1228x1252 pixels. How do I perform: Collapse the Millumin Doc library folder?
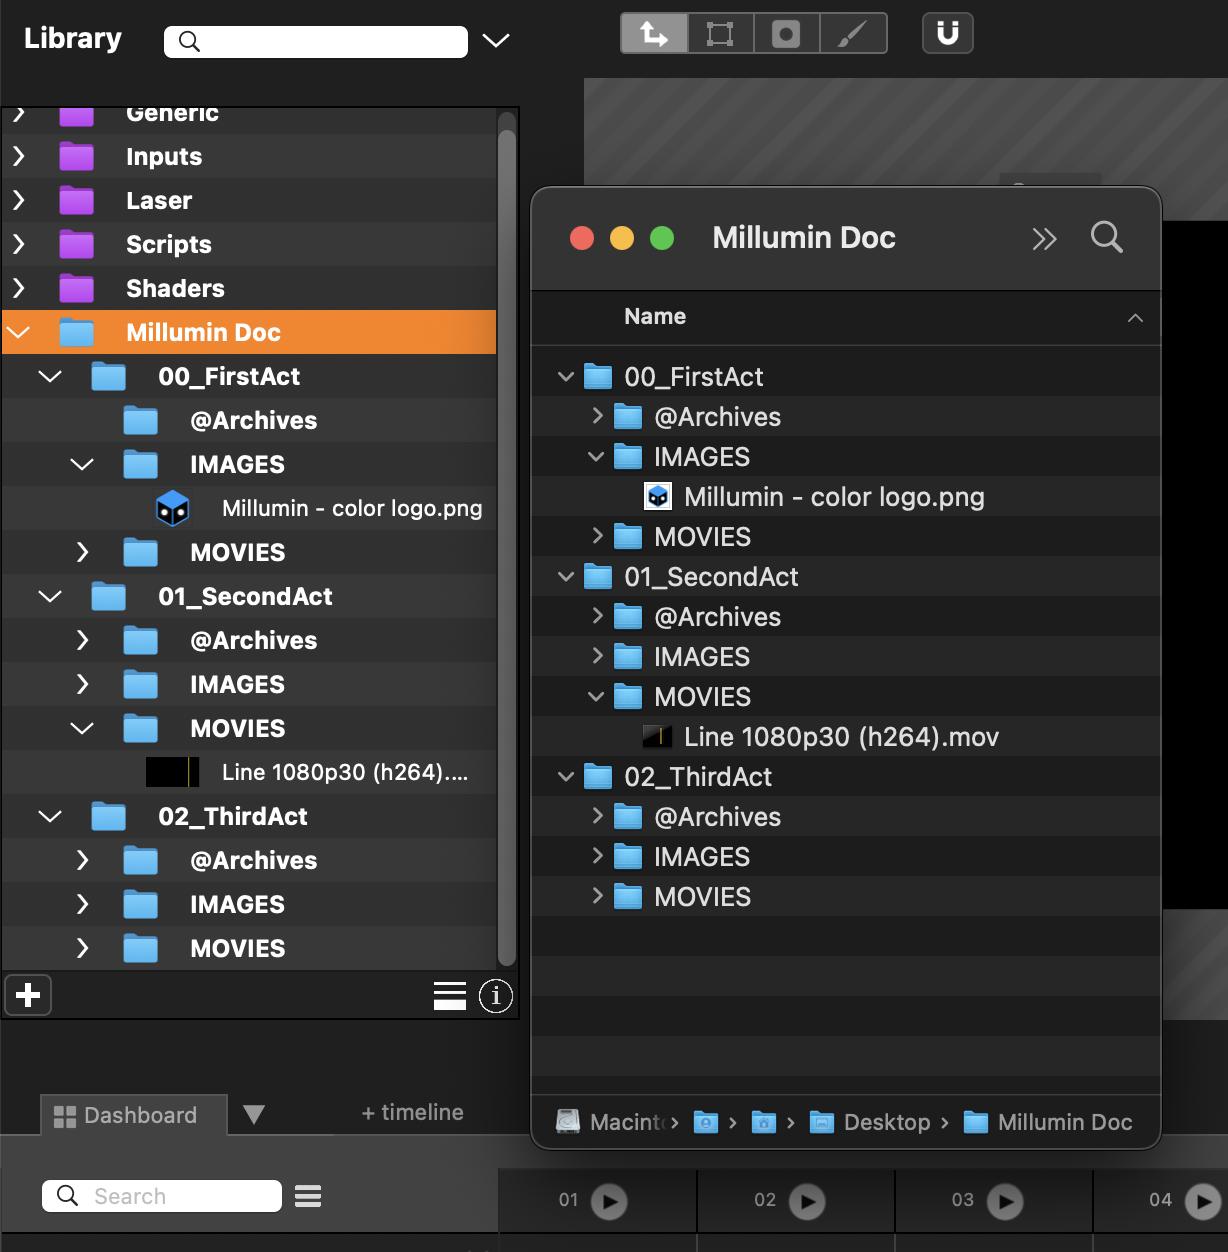[19, 332]
